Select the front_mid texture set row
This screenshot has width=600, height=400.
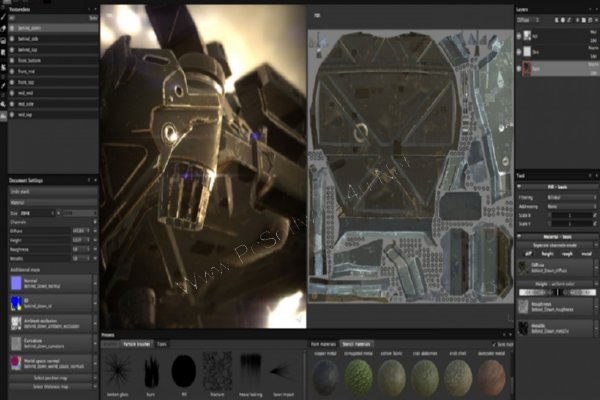(53, 71)
